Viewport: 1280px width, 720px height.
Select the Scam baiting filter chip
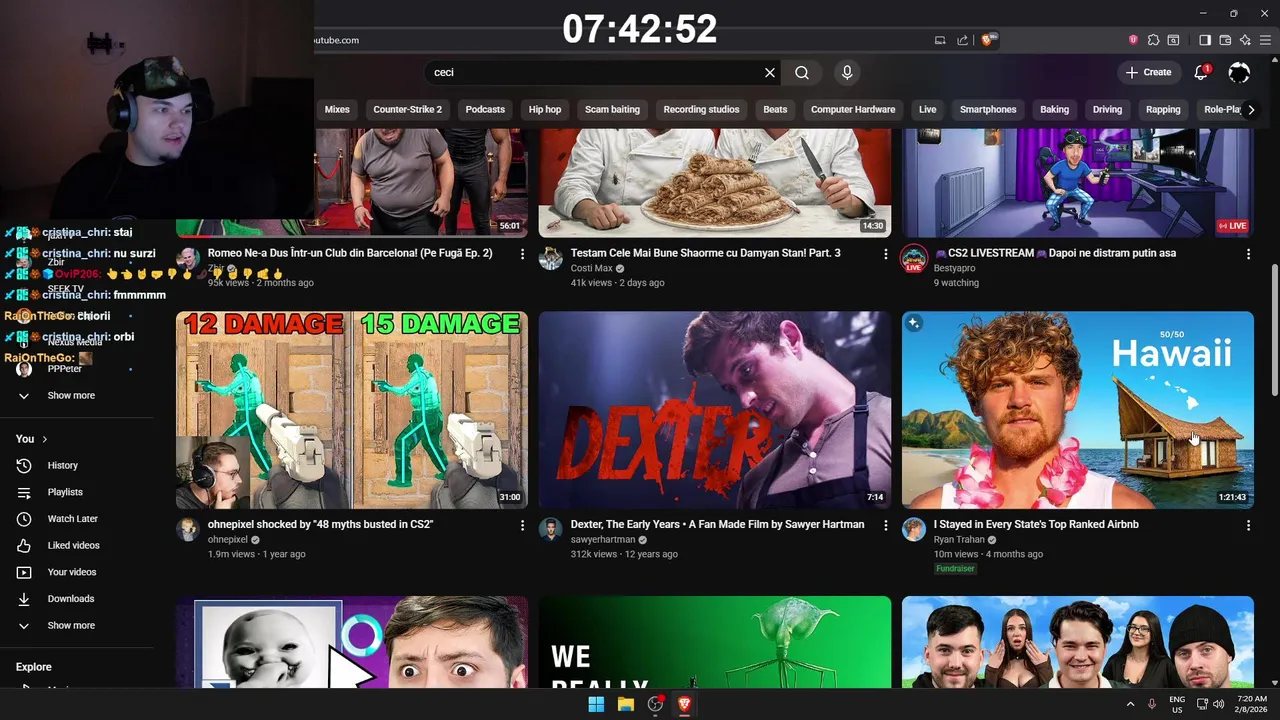tap(612, 109)
